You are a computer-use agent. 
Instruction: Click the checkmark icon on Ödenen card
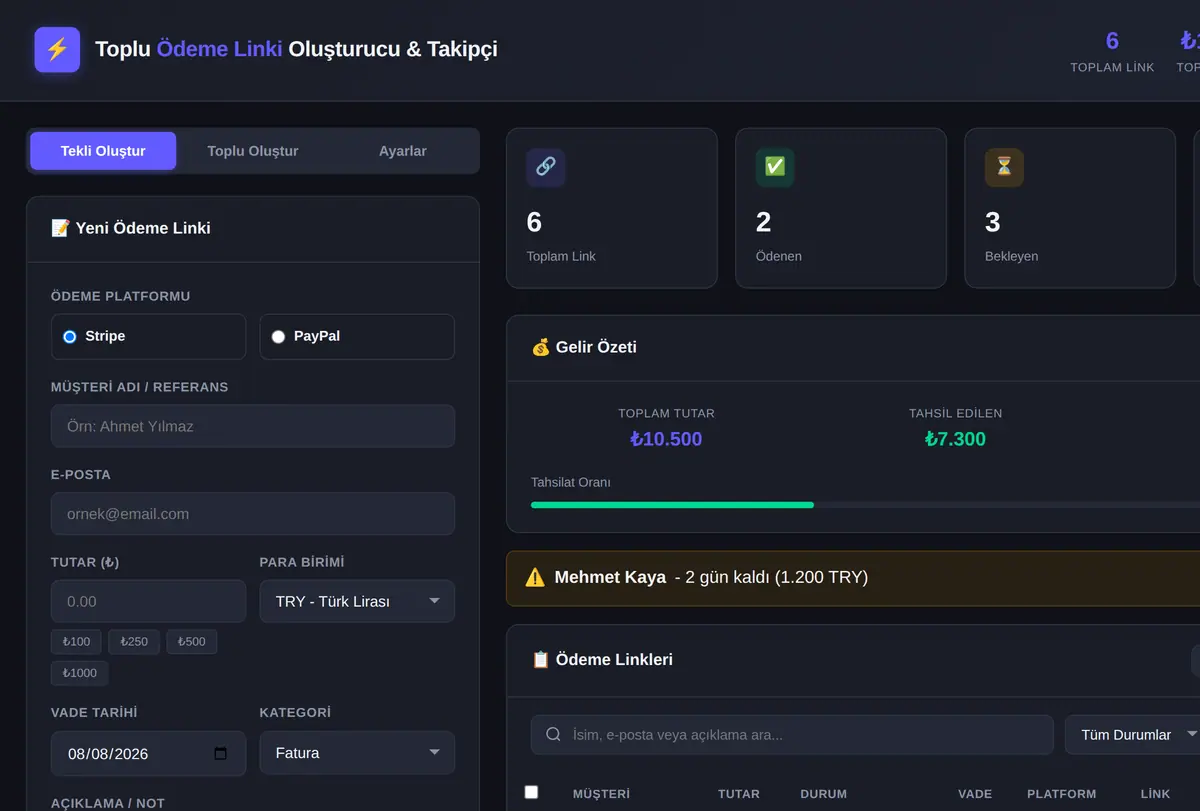[x=775, y=167]
